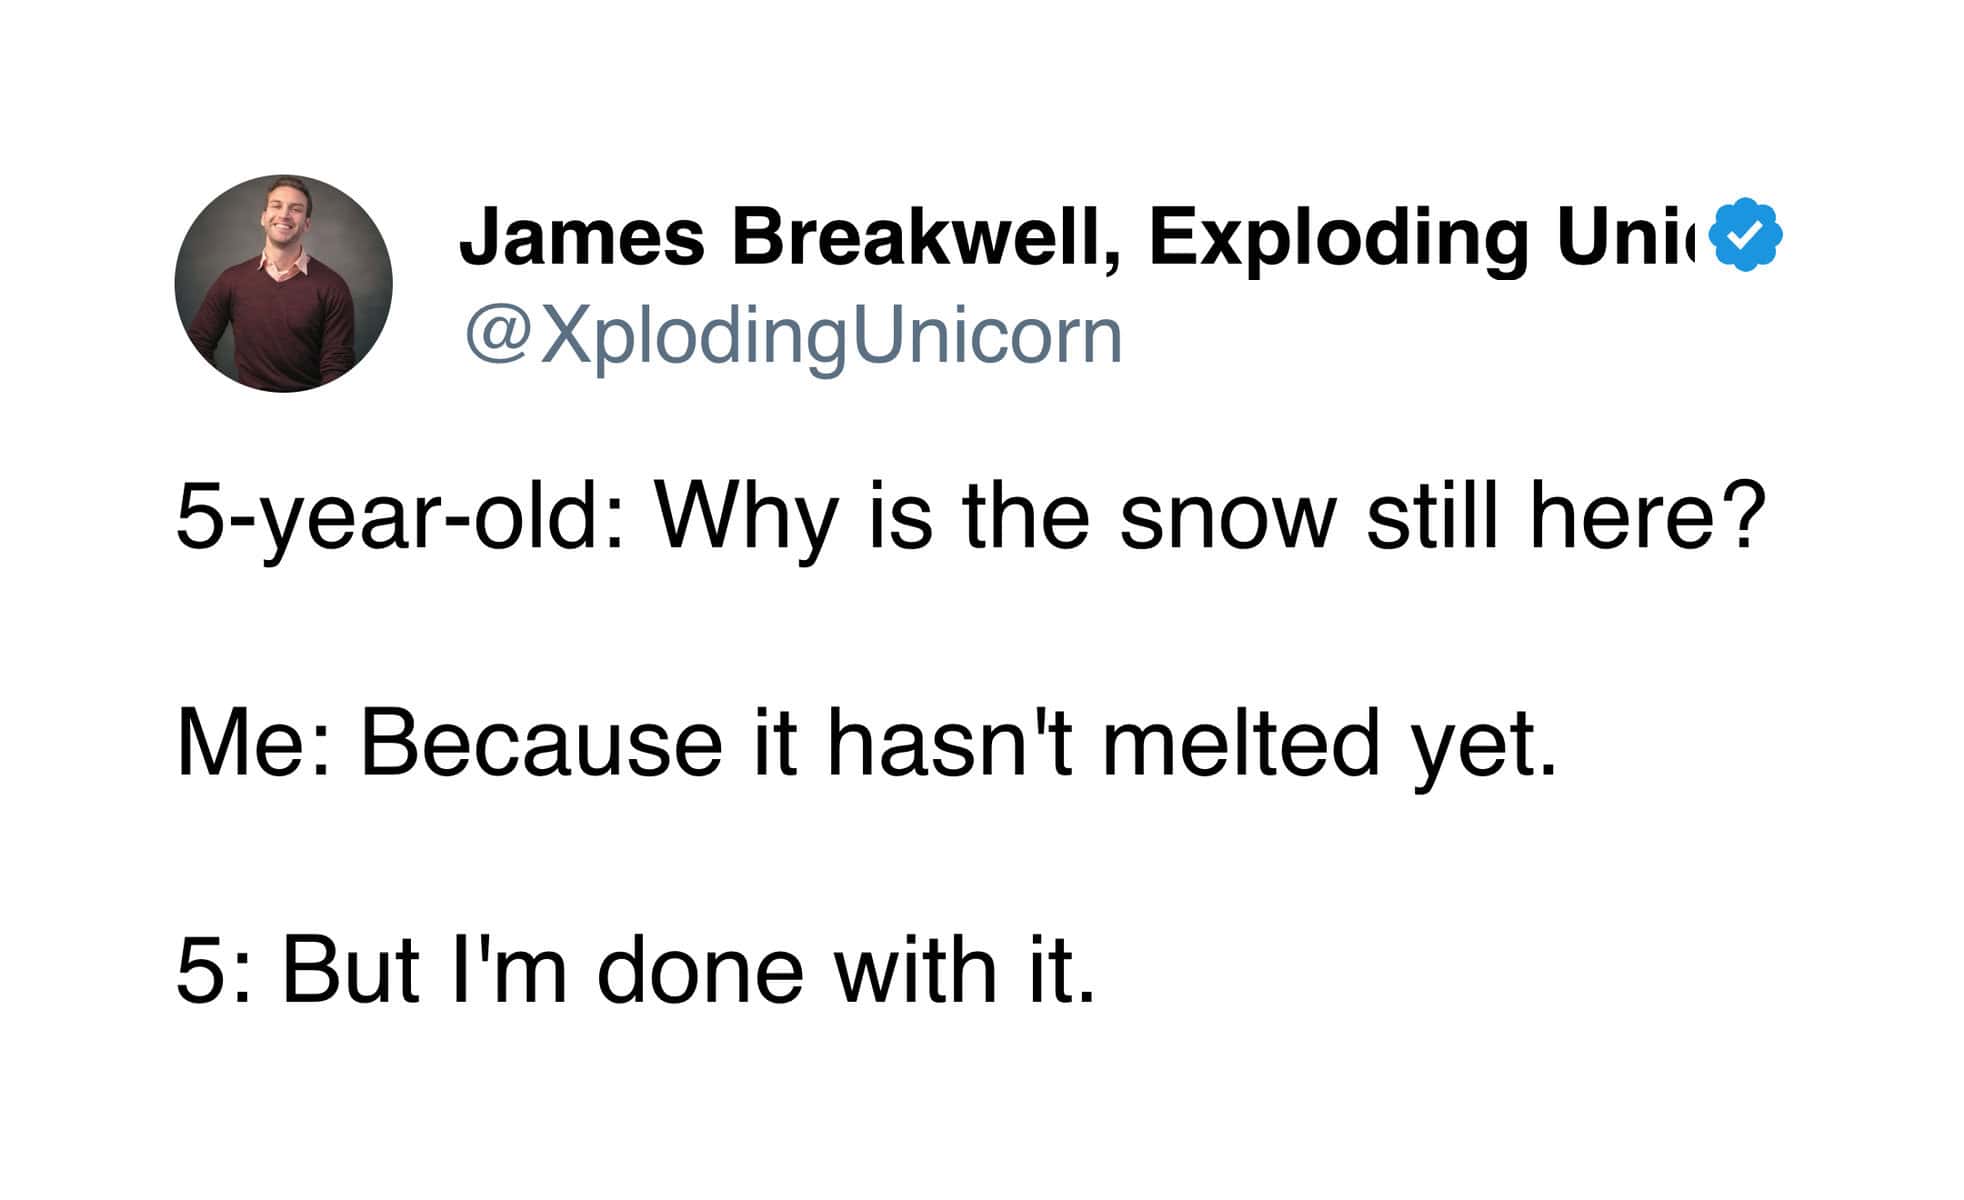This screenshot has height=1200, width=1964.
Task: Click the word "Exploding" in the display name
Action: pyautogui.click(x=1338, y=238)
